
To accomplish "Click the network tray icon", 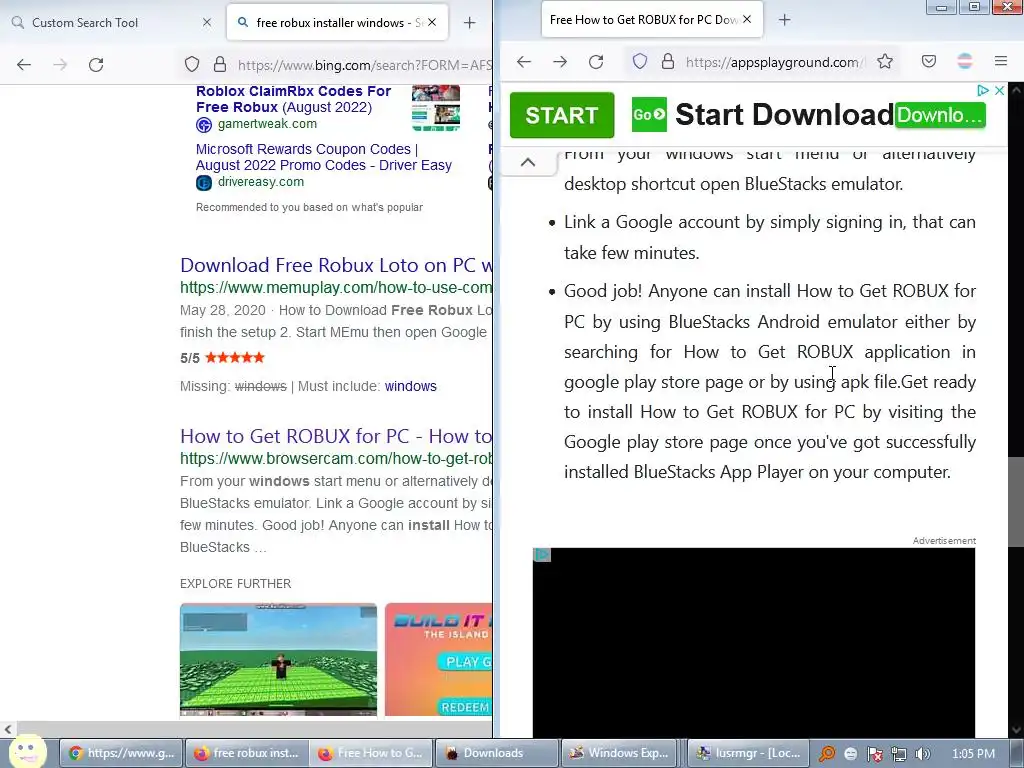I will click(x=899, y=754).
